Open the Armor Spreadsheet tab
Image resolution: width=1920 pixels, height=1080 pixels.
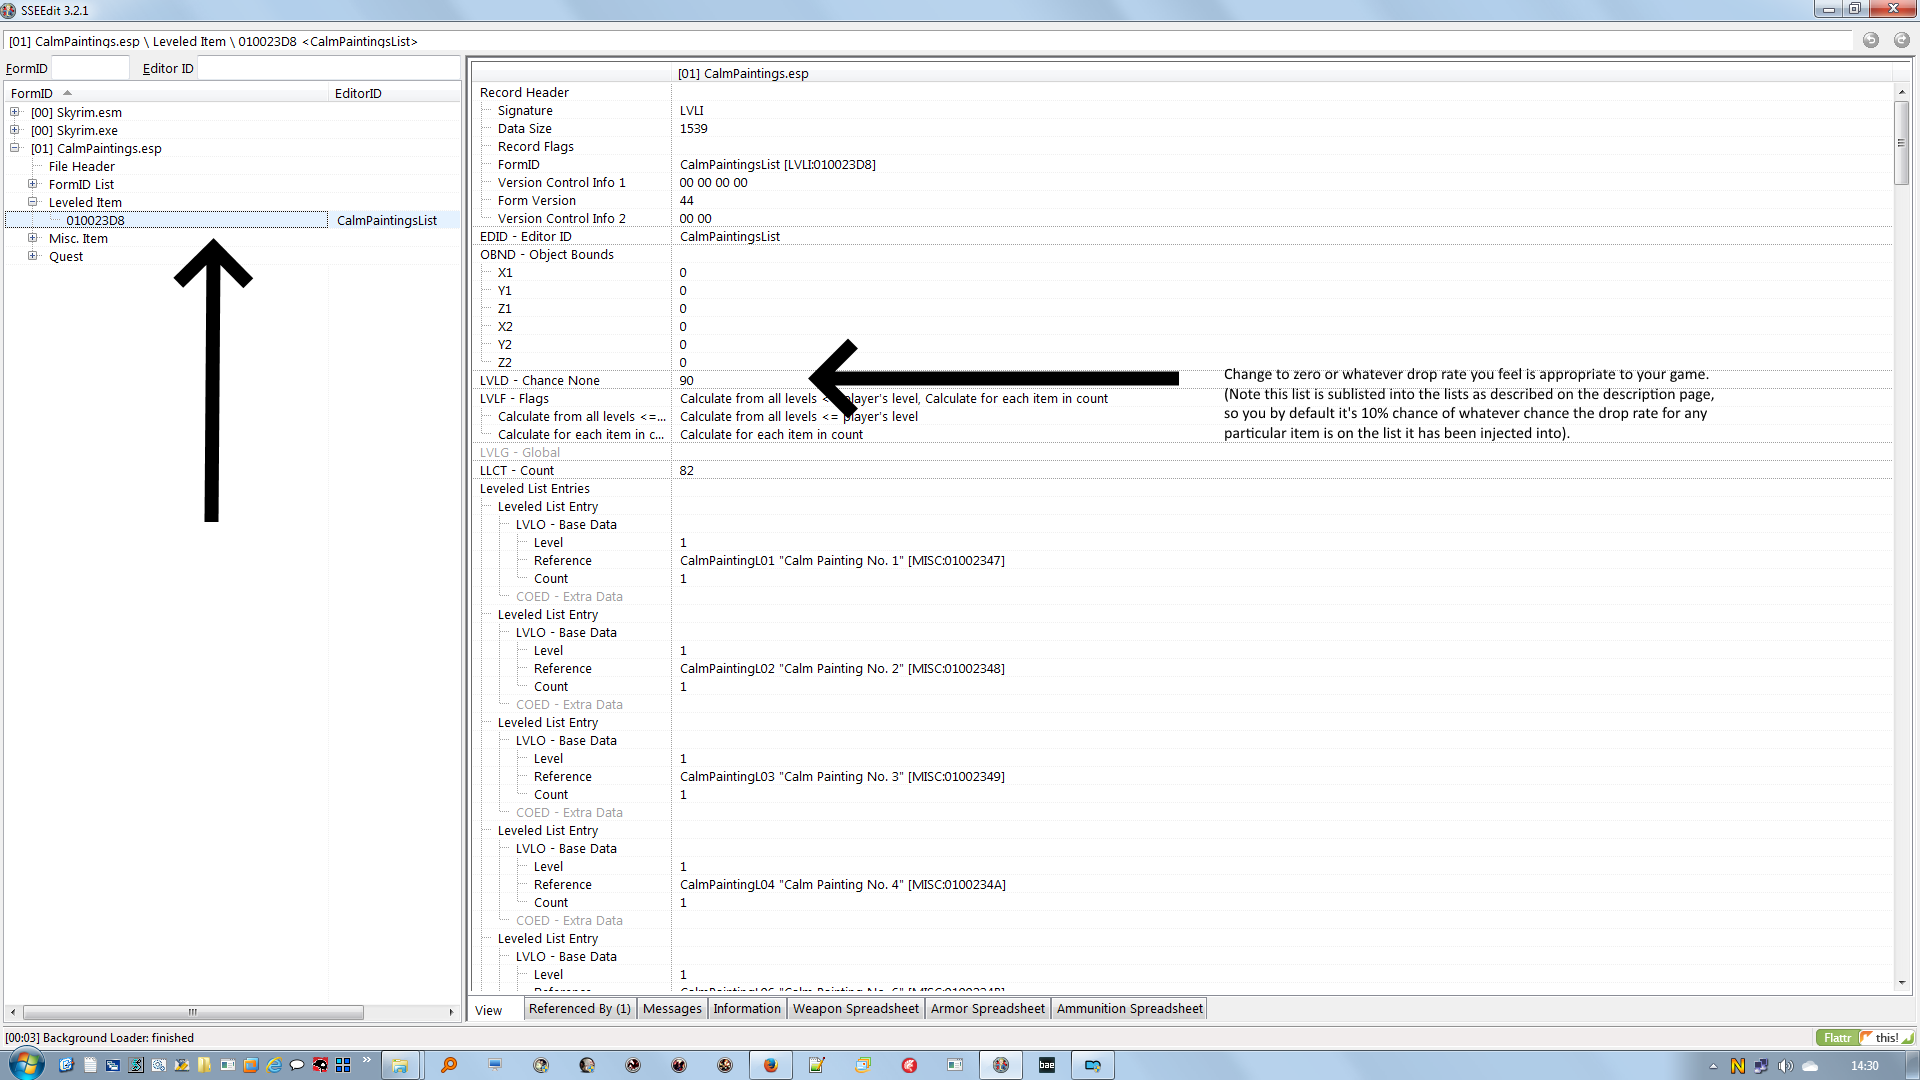coord(988,1008)
